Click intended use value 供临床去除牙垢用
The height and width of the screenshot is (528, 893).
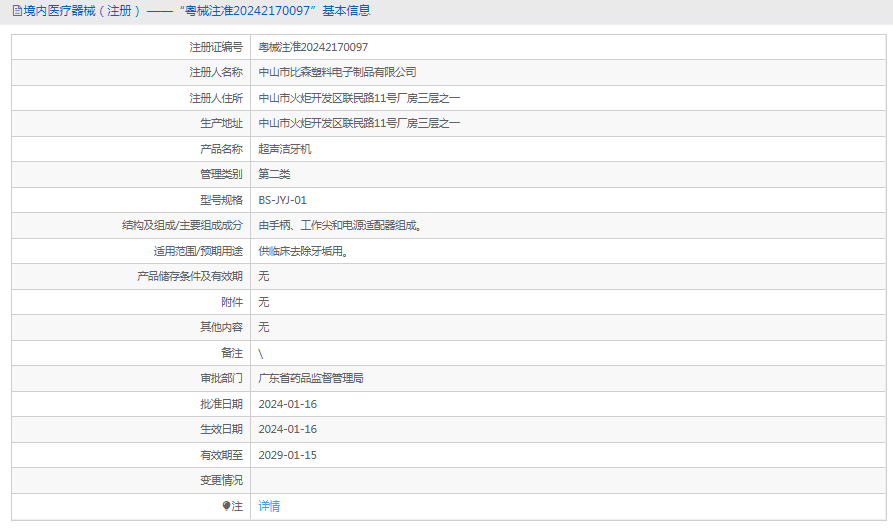click(x=303, y=251)
